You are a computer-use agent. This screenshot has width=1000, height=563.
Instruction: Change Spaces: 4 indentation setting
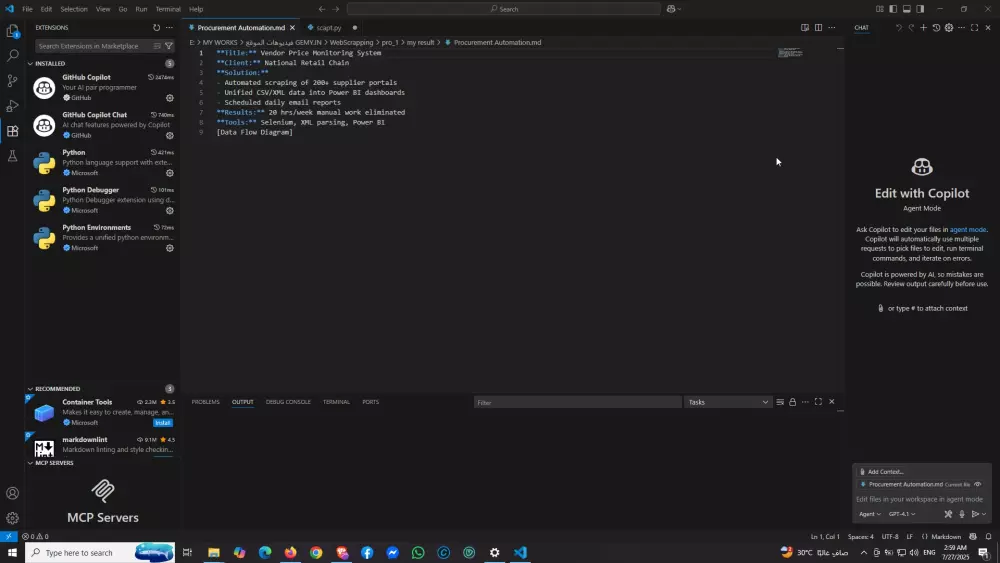pos(860,536)
